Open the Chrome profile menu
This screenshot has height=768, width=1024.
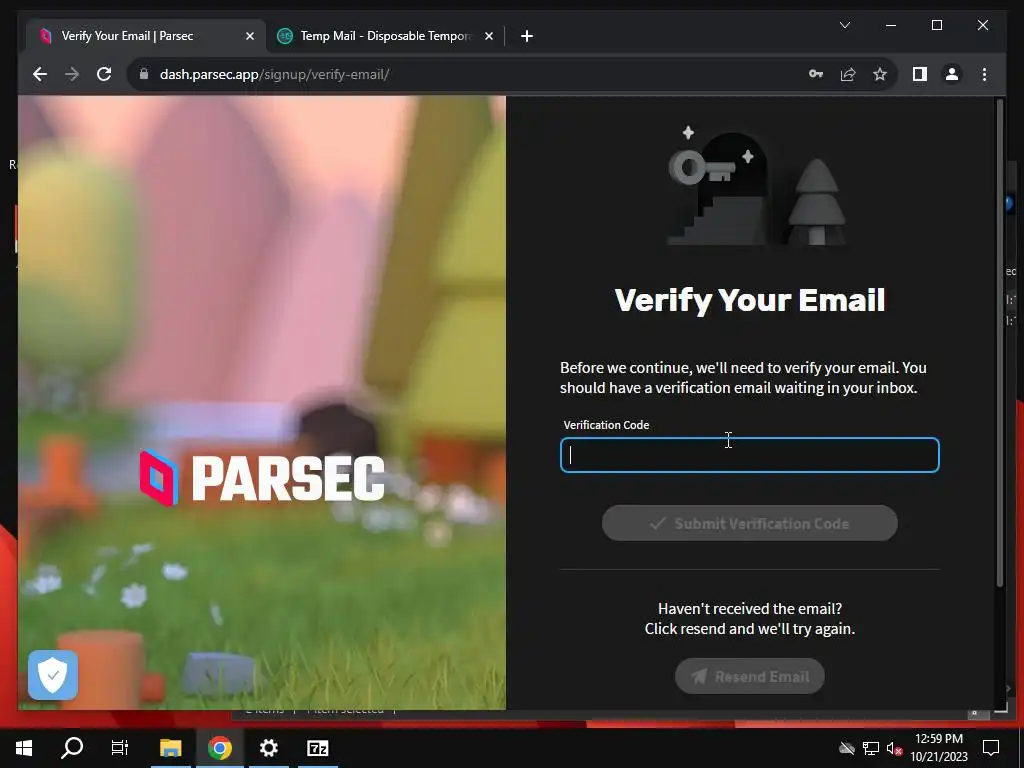[x=952, y=74]
